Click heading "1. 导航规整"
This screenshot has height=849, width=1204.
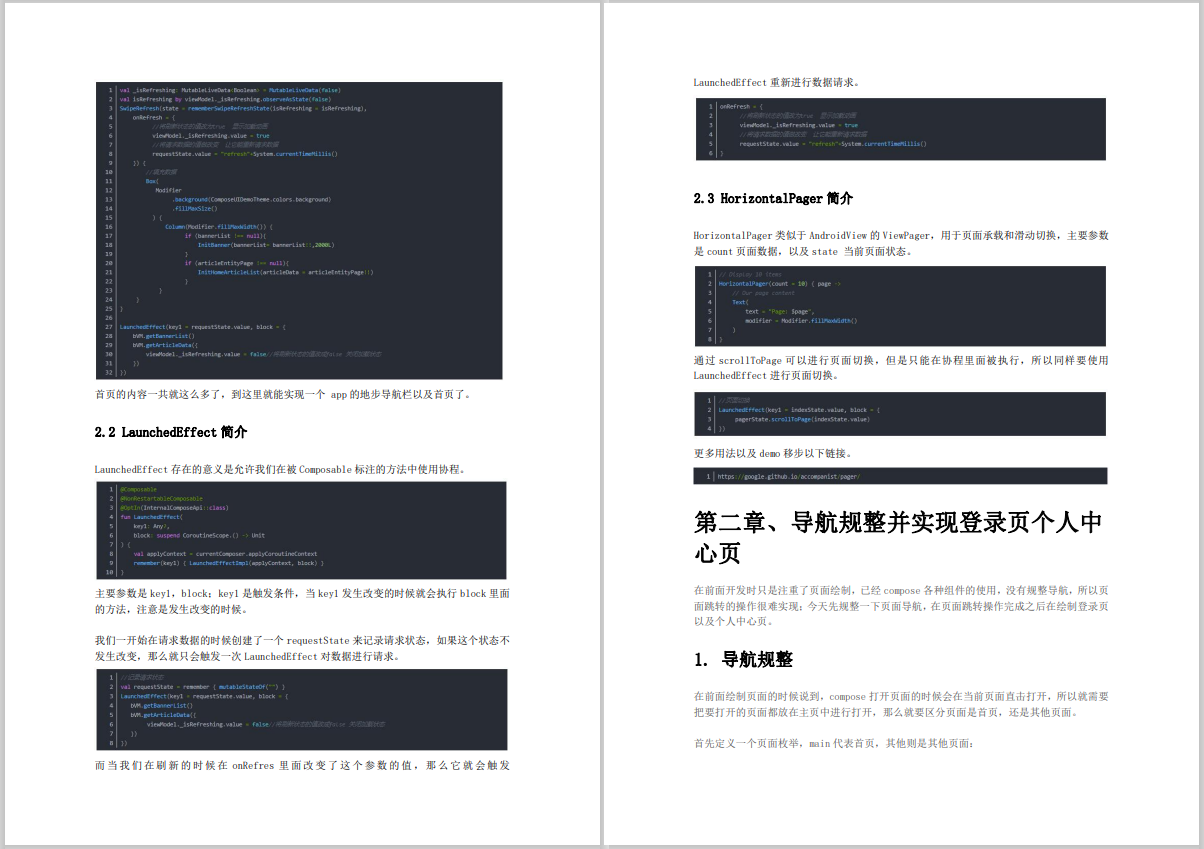pyautogui.click(x=743, y=660)
